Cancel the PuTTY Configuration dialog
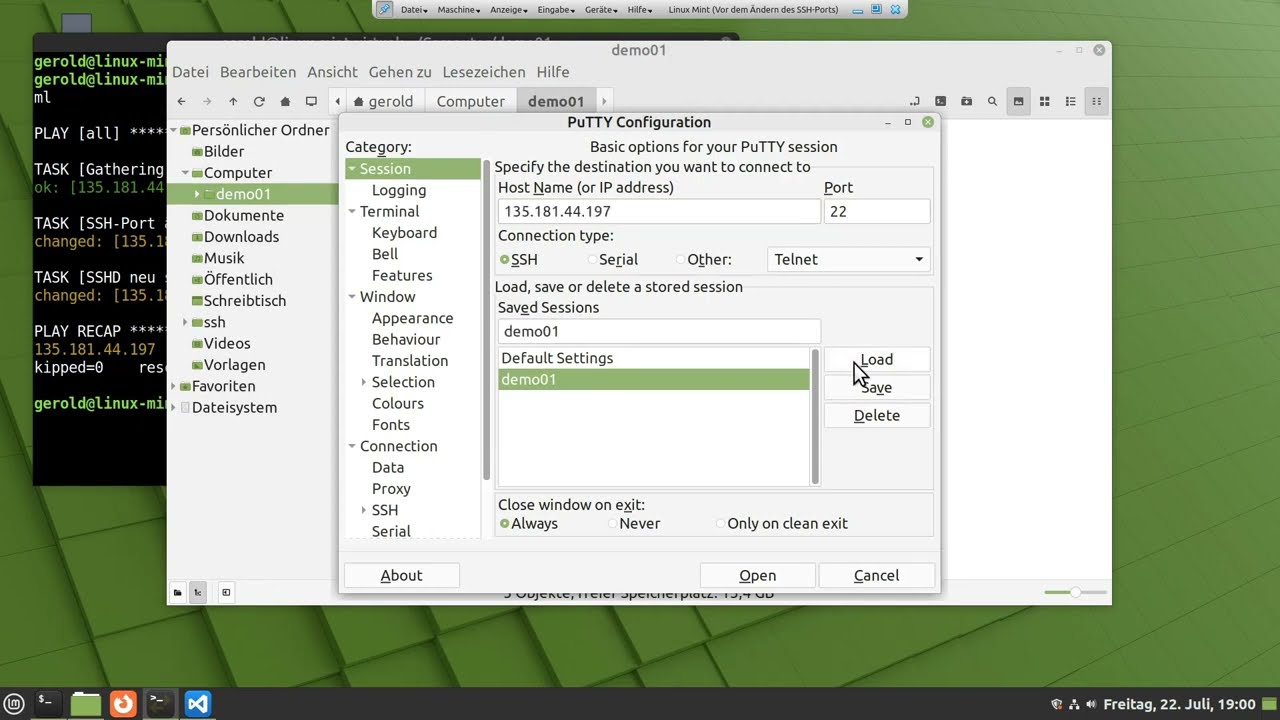1280x720 pixels. 876,575
